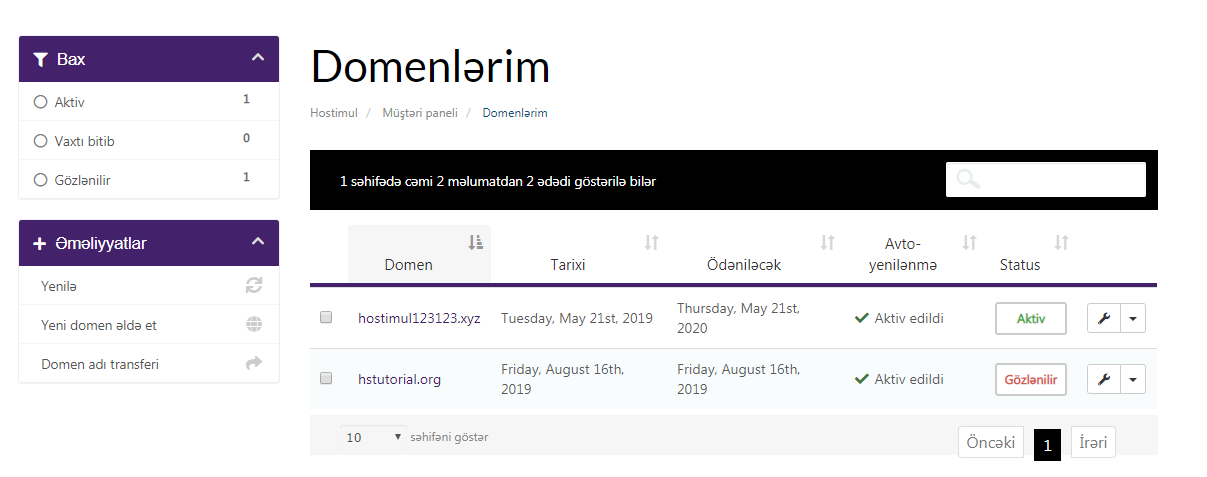Click the globe icon for new domain
This screenshot has height=477, width=1207.
(x=254, y=325)
